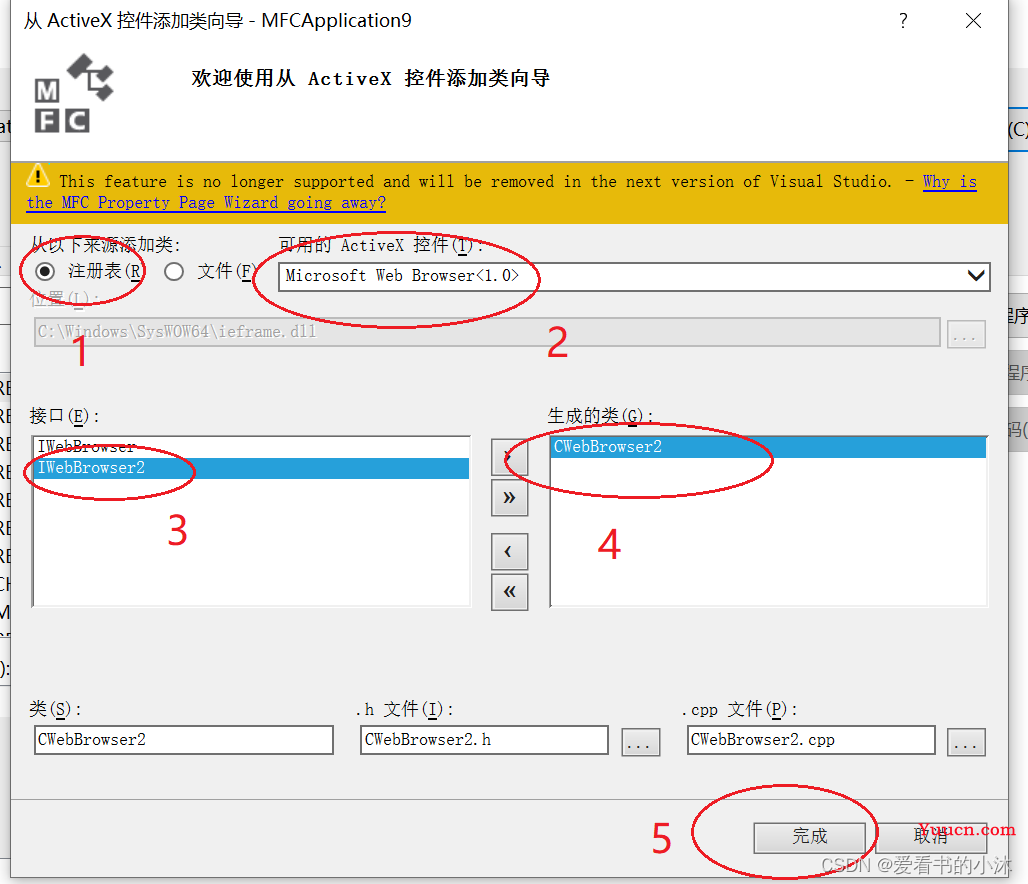Image resolution: width=1028 pixels, height=884 pixels.
Task: Select IWebBrowser in the interfaces list
Action: (x=250, y=447)
